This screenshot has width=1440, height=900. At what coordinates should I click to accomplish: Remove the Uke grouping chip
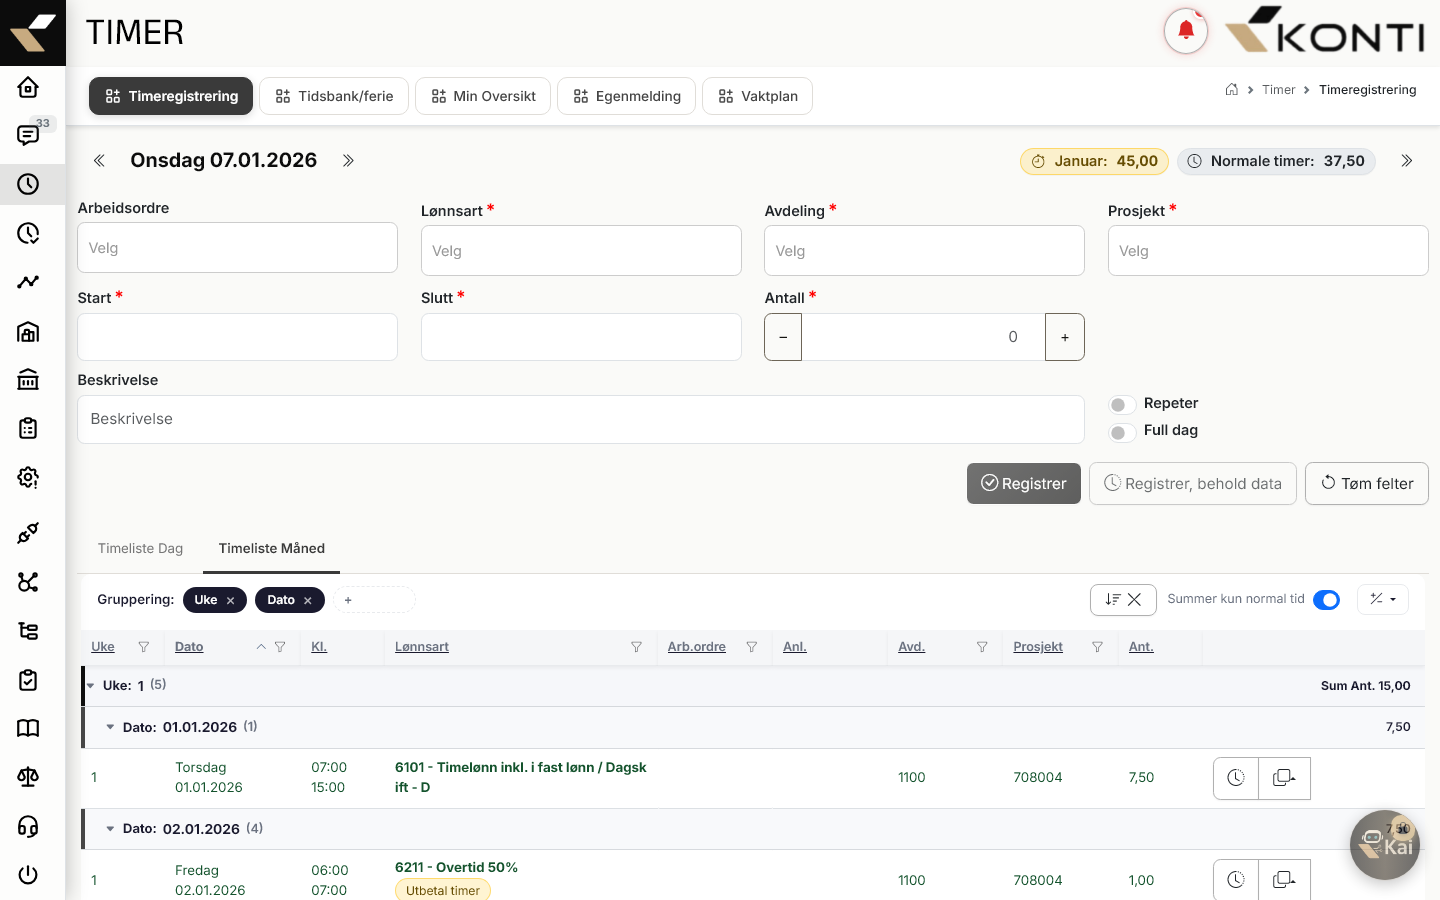(x=231, y=601)
